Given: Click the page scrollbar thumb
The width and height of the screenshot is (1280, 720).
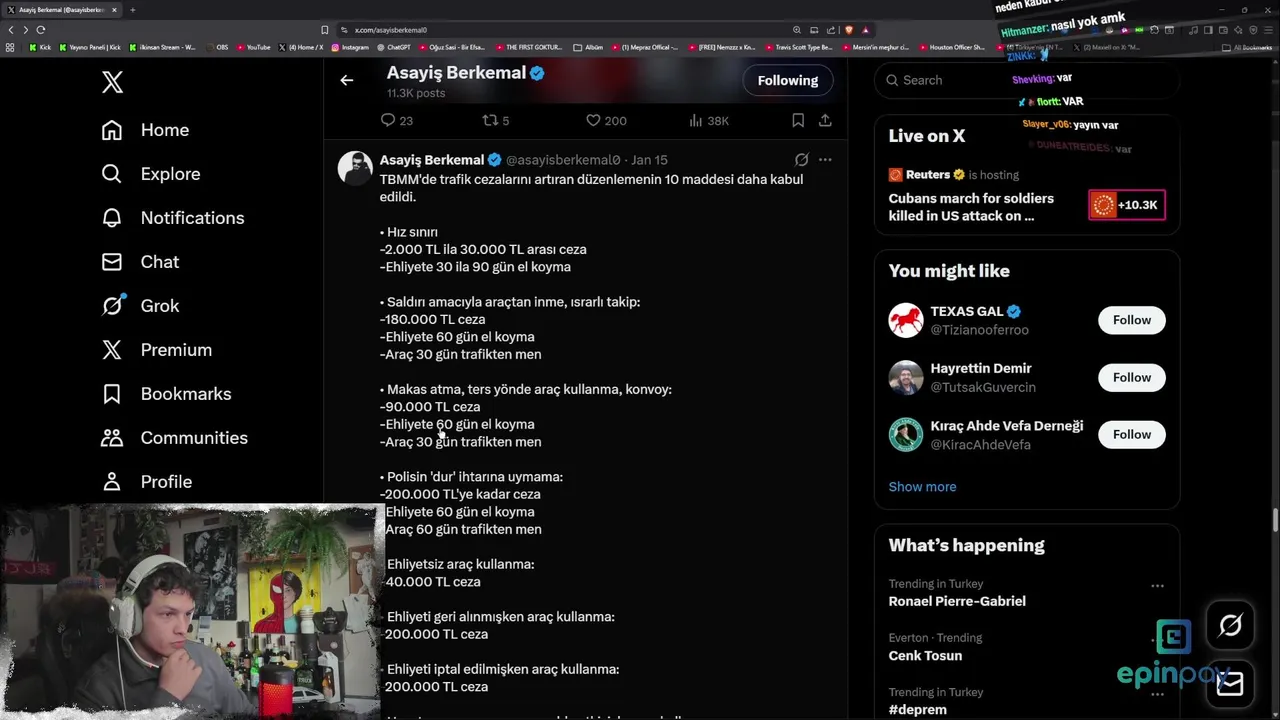Looking at the screenshot, I should pos(1275,521).
